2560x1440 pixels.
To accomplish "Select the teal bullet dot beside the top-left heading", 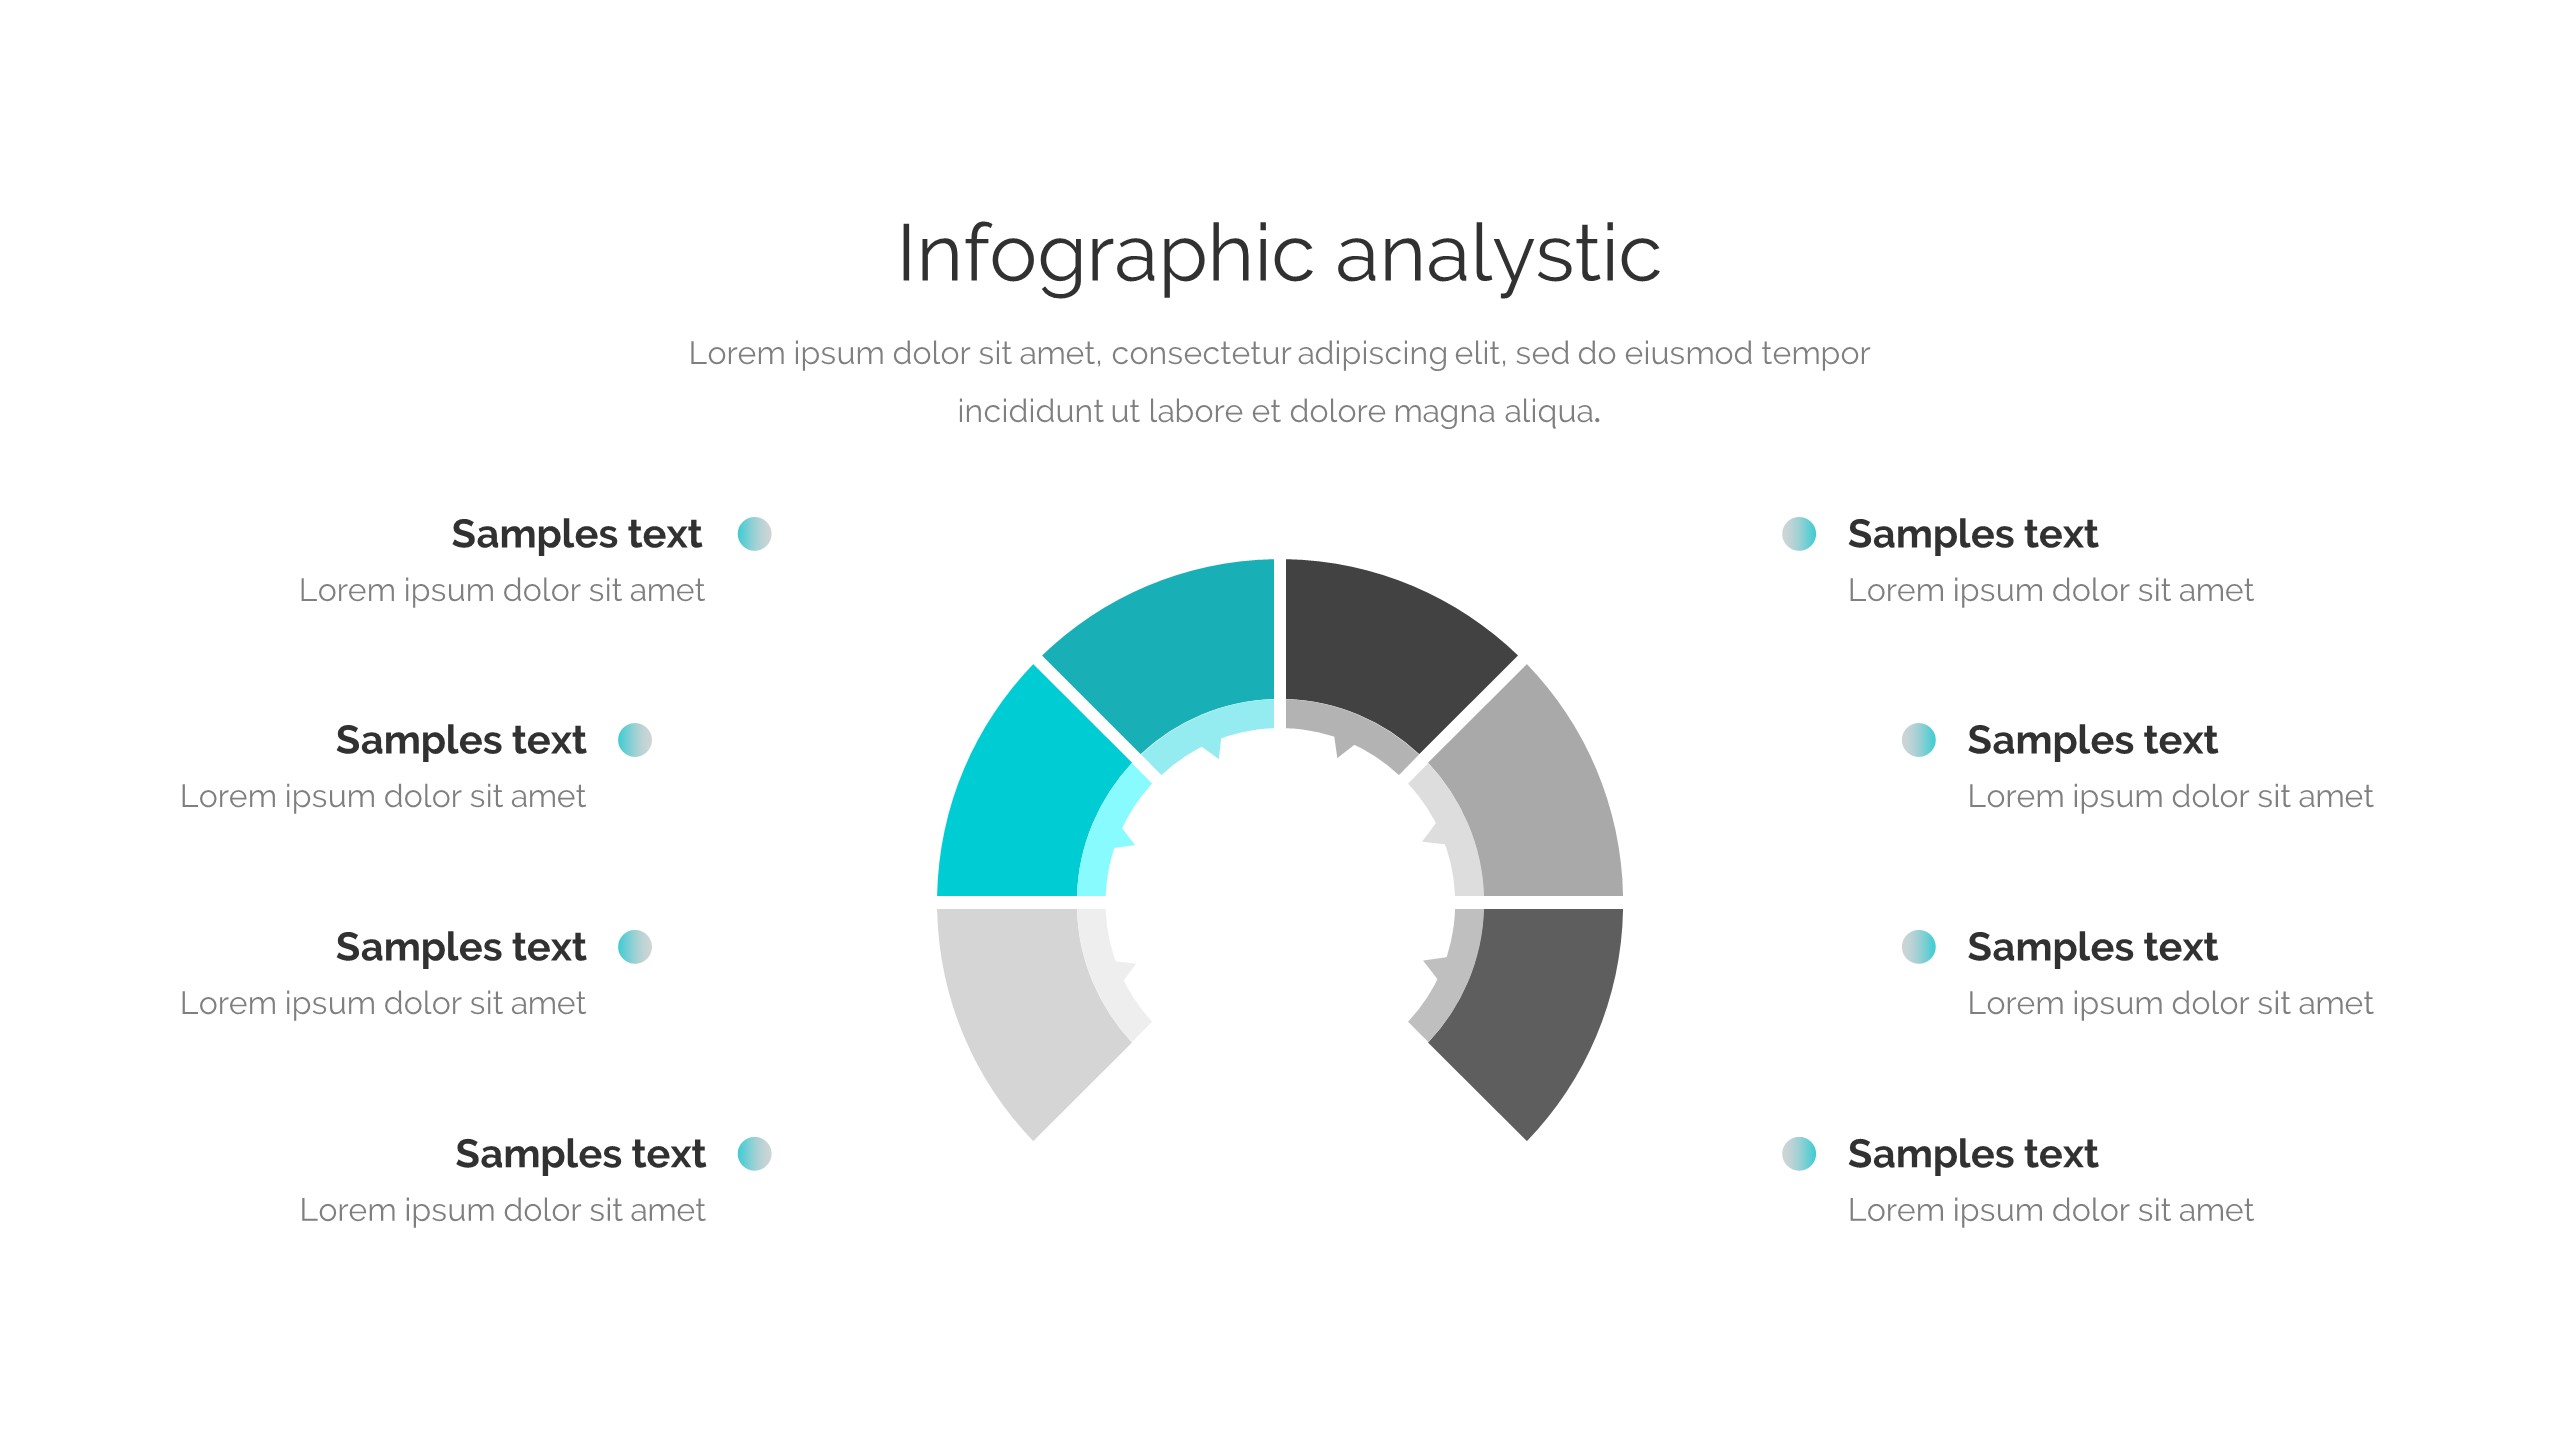I will point(754,534).
